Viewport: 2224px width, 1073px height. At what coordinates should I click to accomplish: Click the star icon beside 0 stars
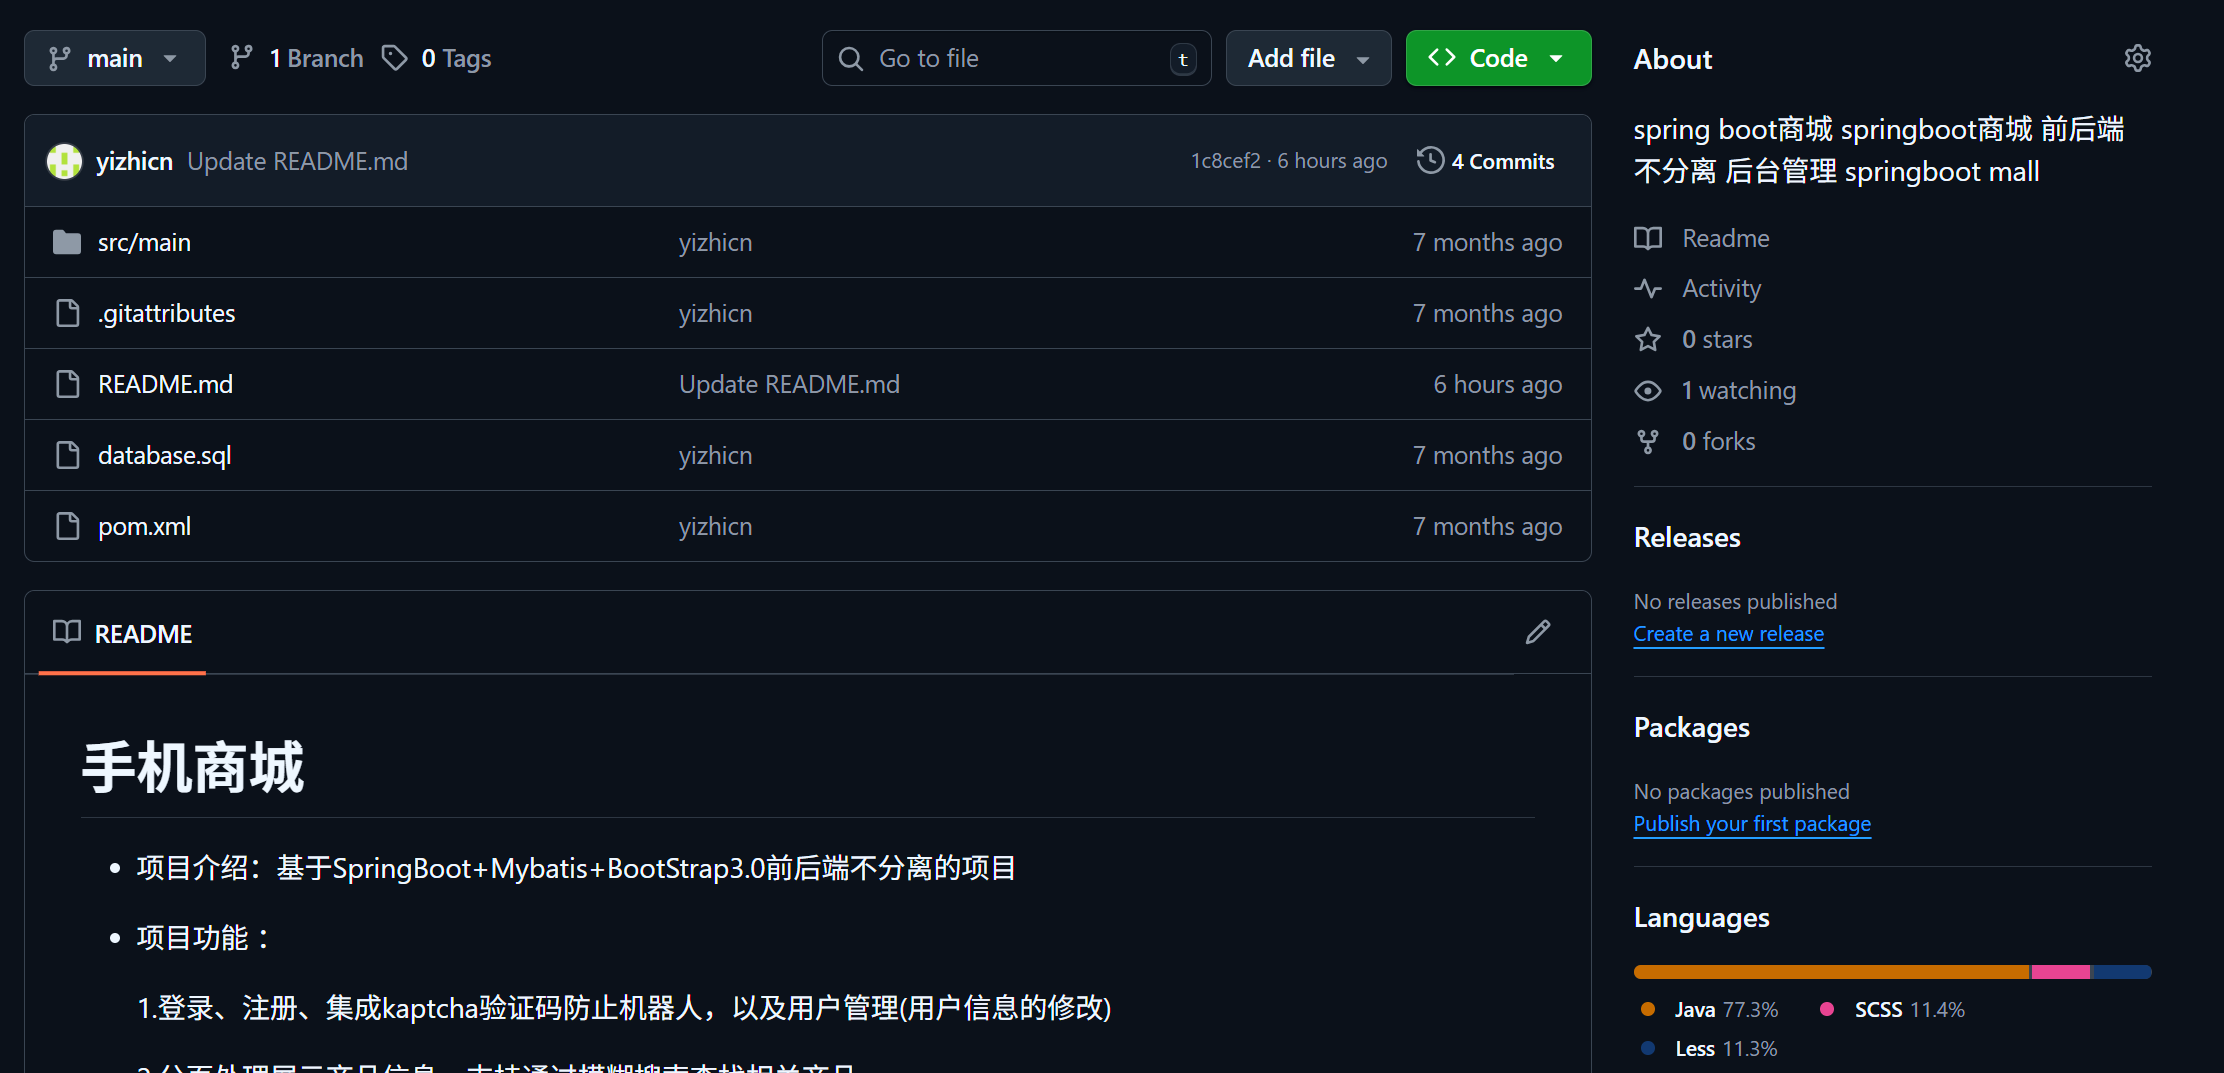[1647, 340]
